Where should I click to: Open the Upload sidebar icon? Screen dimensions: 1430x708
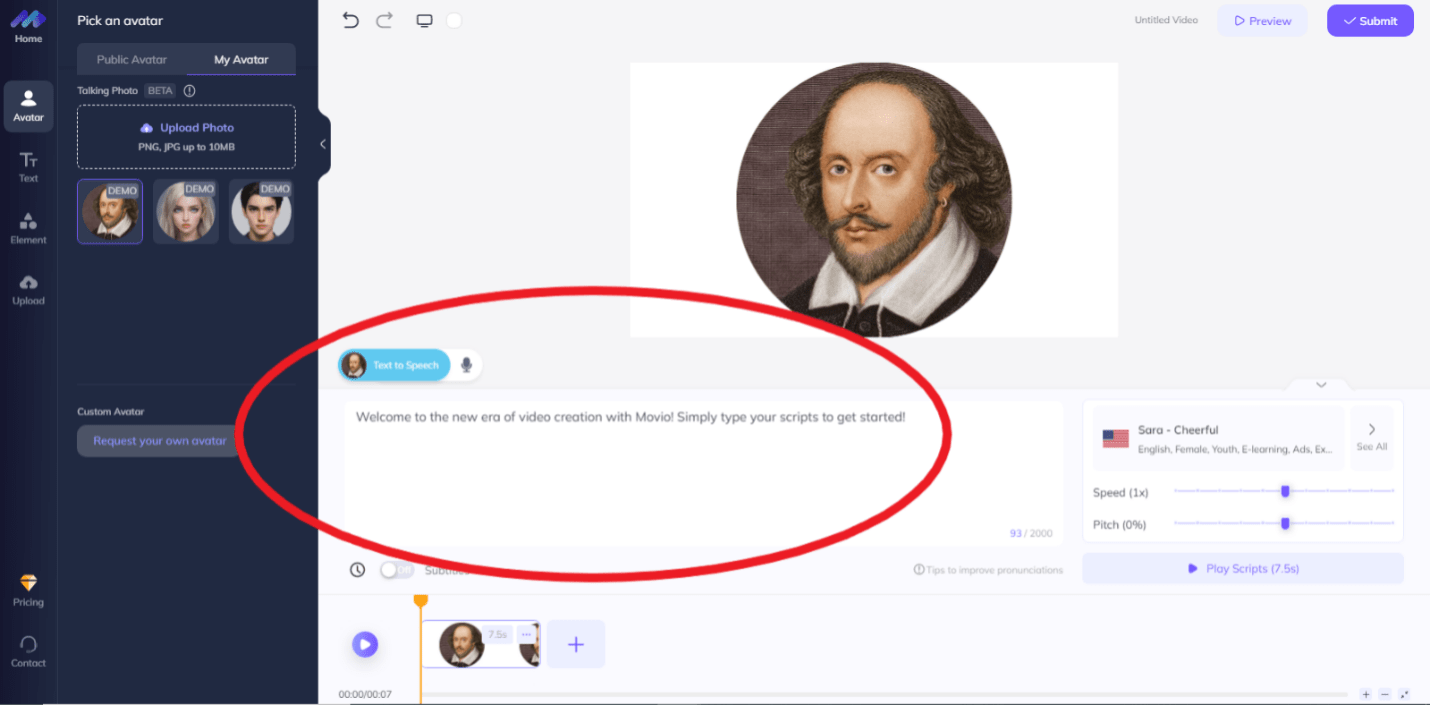[28, 290]
